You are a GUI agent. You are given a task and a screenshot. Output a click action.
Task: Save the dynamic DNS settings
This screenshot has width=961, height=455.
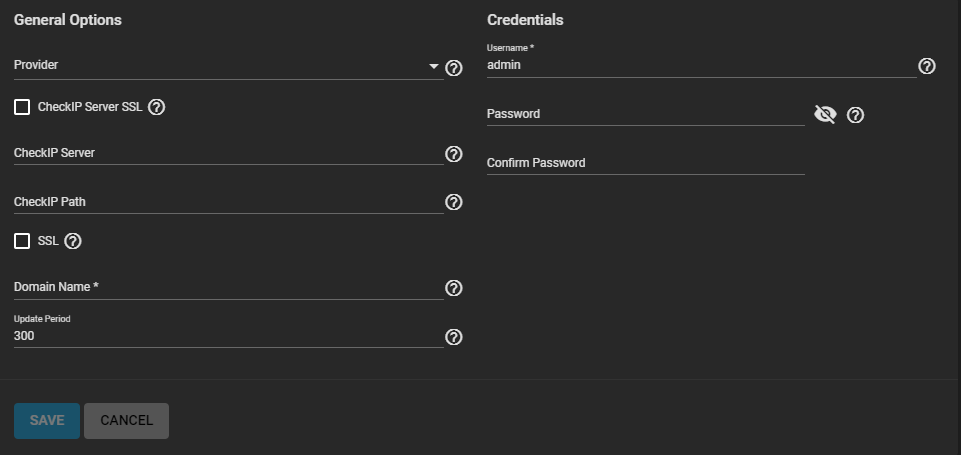coord(47,421)
